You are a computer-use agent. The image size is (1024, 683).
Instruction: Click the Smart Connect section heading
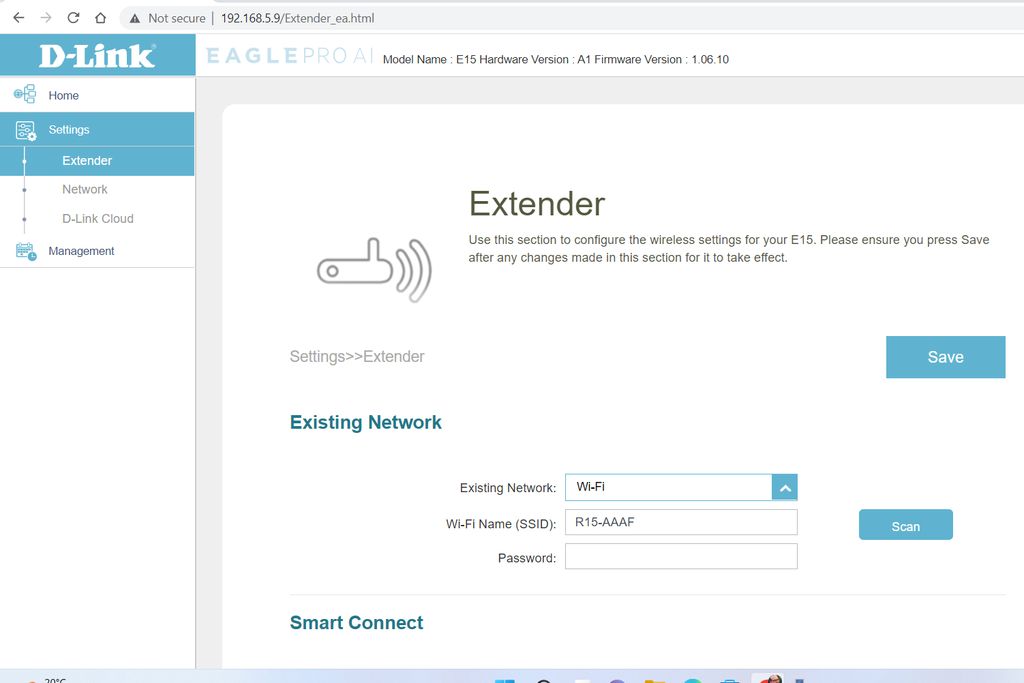pyautogui.click(x=356, y=623)
